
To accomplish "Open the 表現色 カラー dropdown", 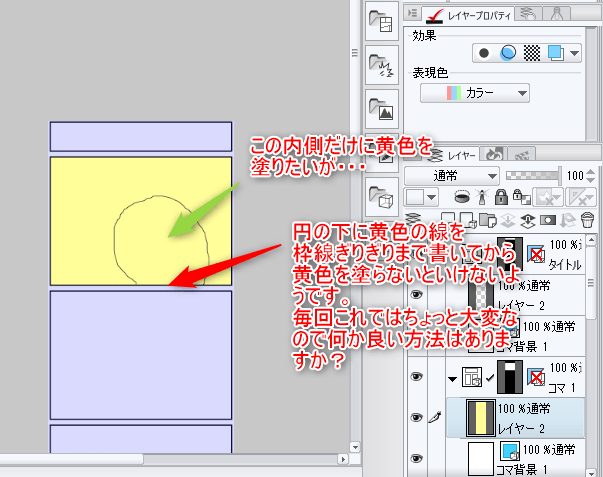I will point(475,93).
